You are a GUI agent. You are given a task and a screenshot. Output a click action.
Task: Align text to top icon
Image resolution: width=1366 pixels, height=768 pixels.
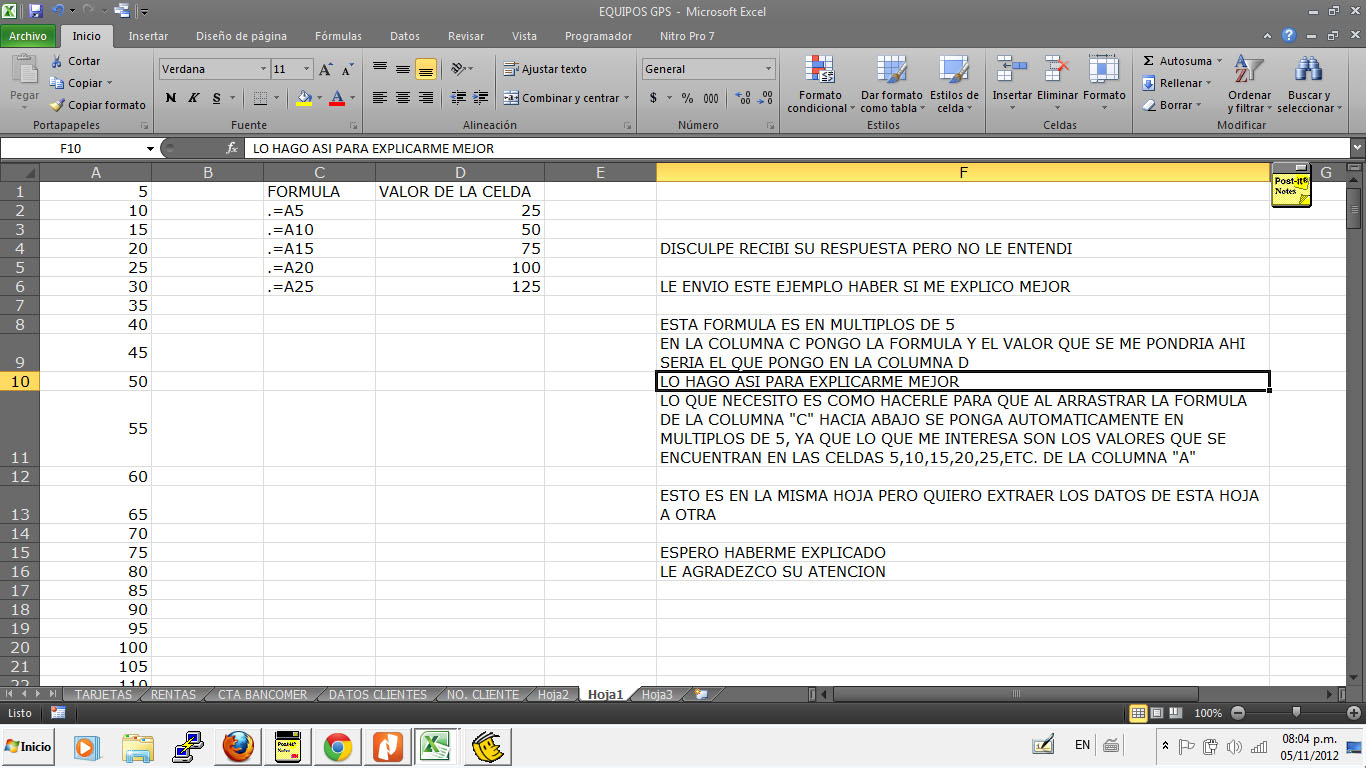click(x=380, y=69)
